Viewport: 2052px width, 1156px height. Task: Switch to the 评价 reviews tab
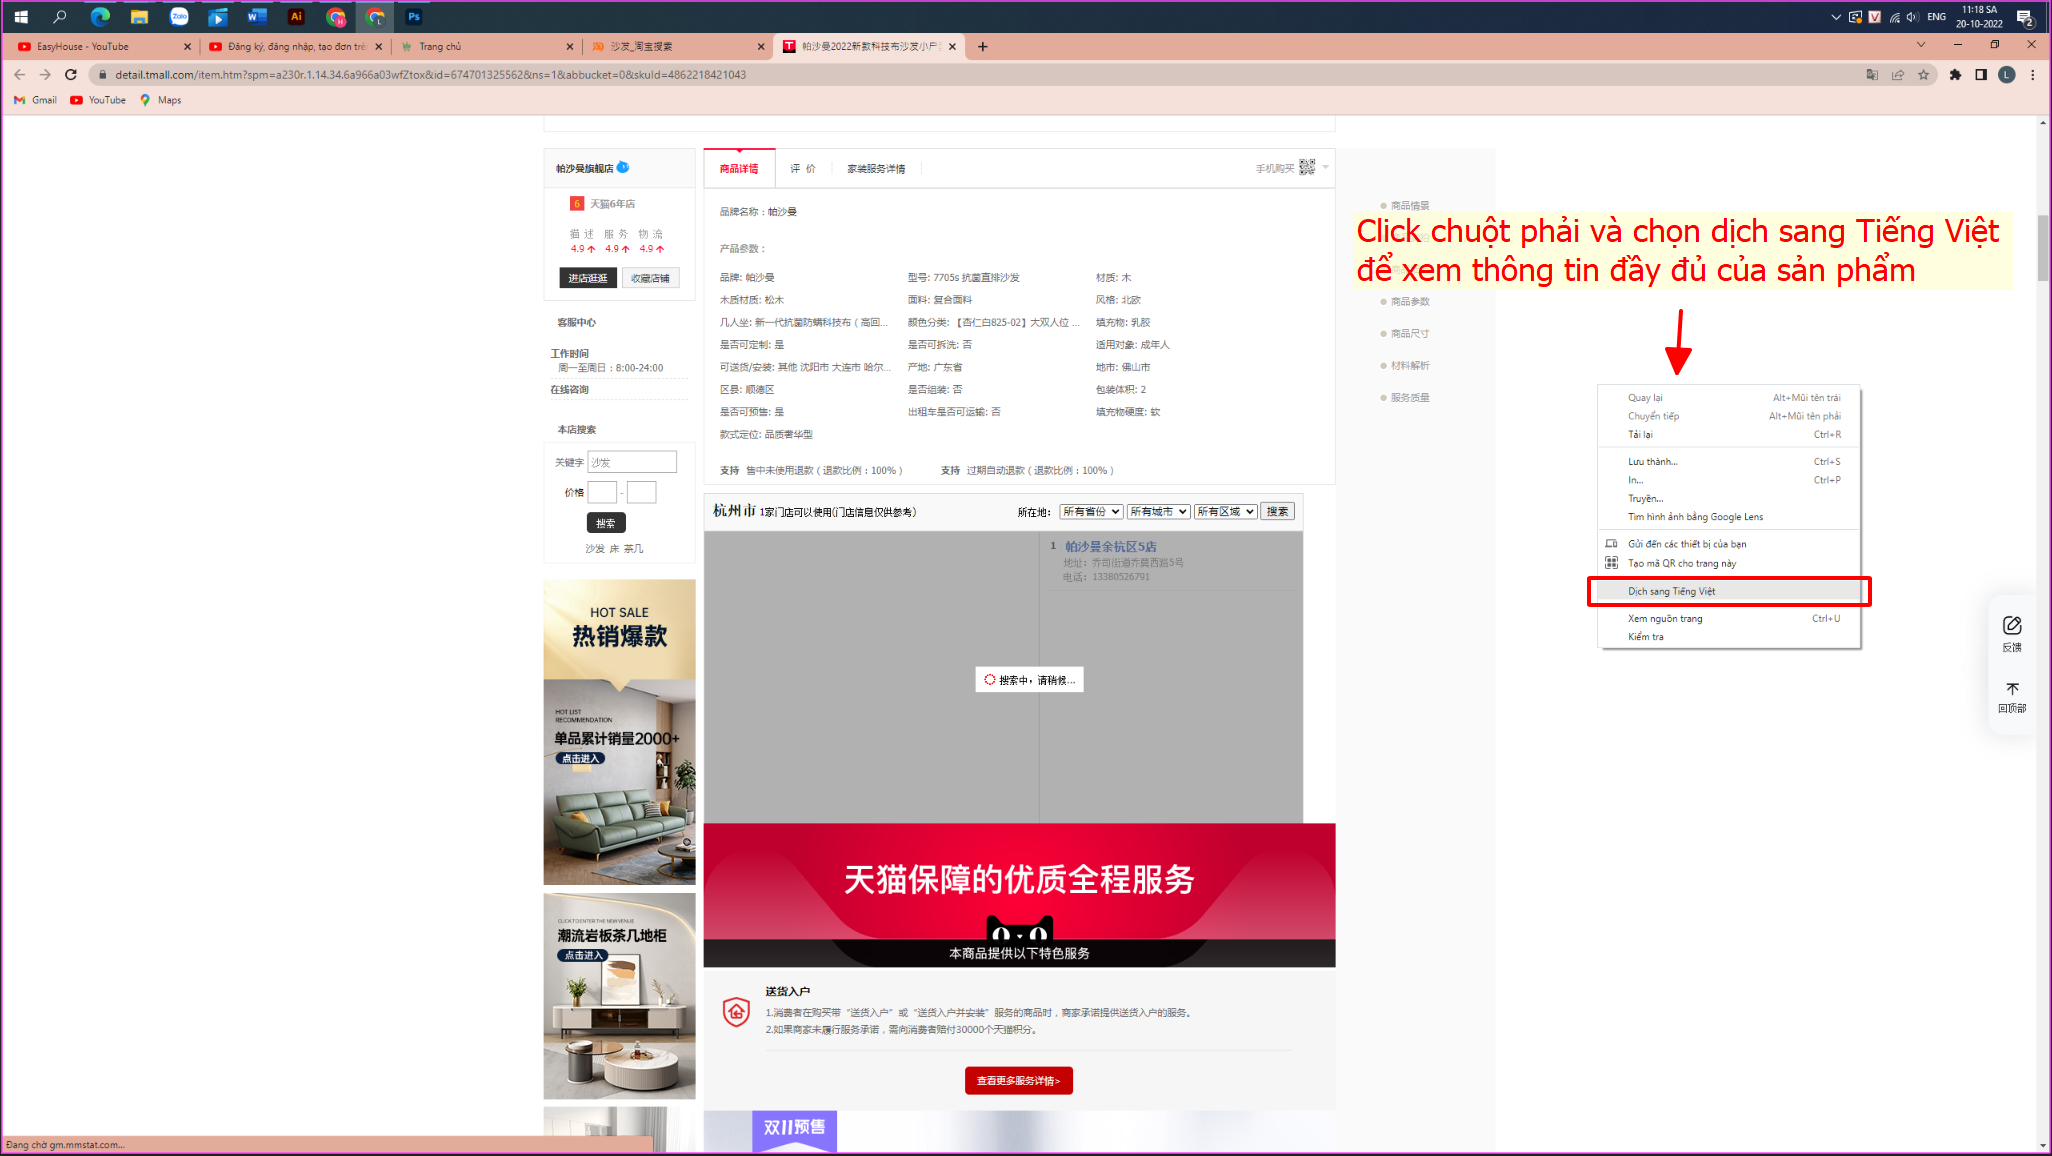803,169
